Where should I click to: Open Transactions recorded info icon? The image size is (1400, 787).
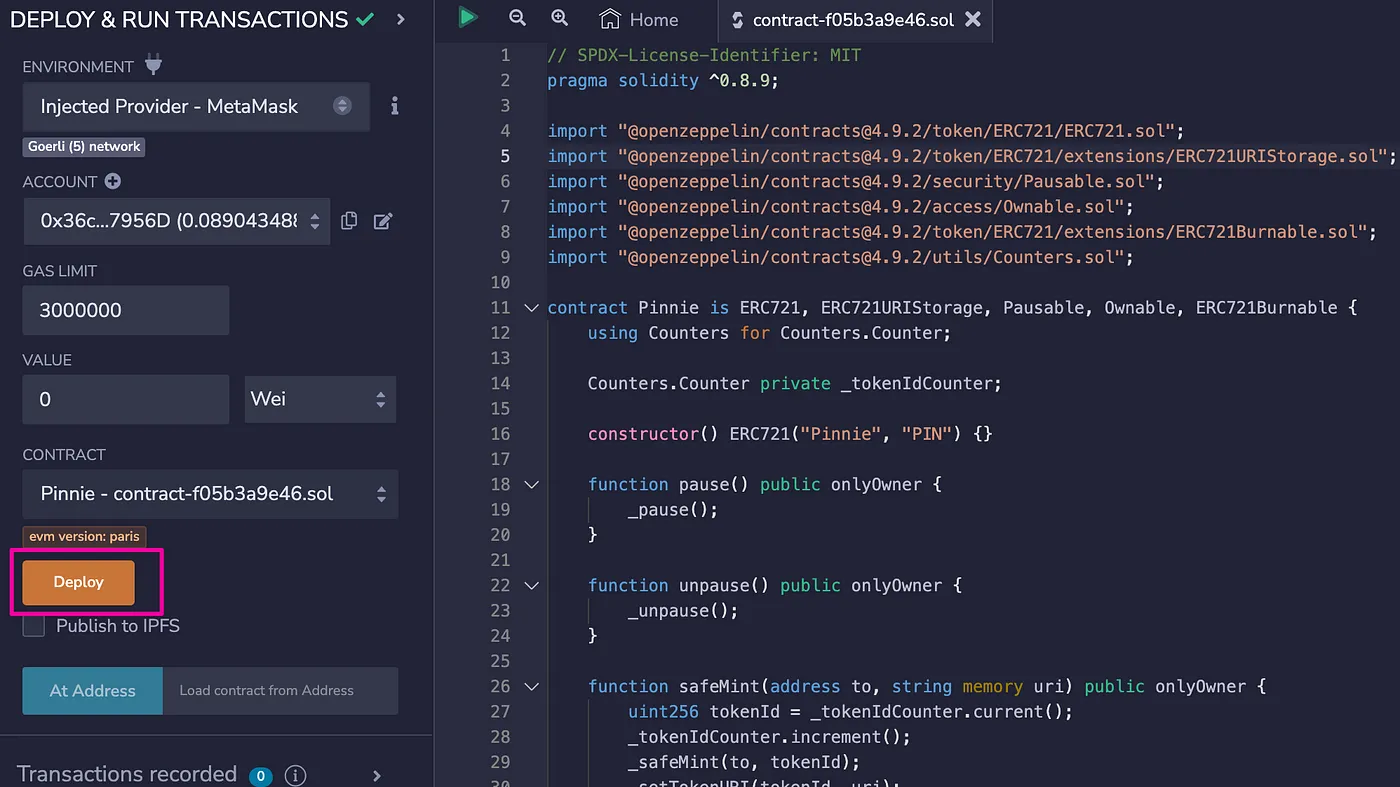tap(295, 775)
